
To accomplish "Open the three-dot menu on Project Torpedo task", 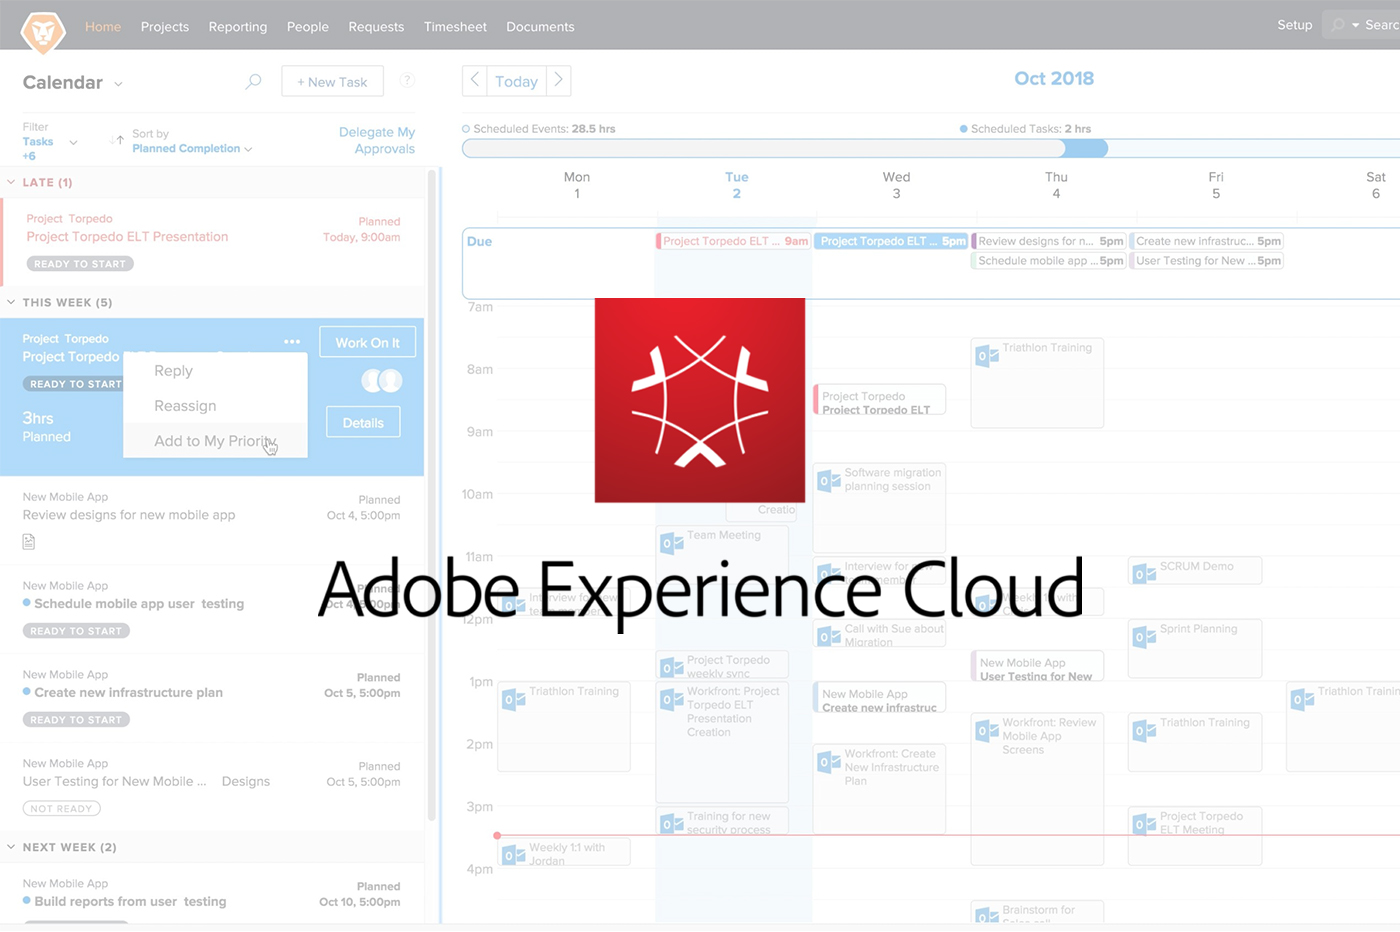I will 292,342.
